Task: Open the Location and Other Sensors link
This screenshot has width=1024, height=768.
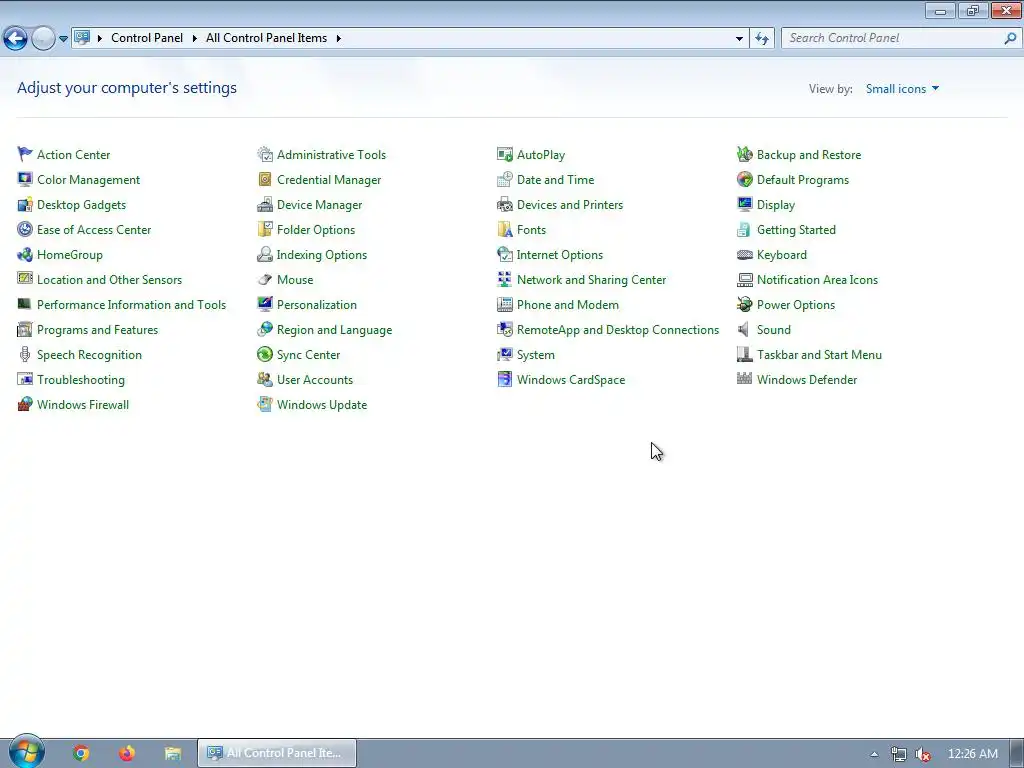Action: point(109,280)
